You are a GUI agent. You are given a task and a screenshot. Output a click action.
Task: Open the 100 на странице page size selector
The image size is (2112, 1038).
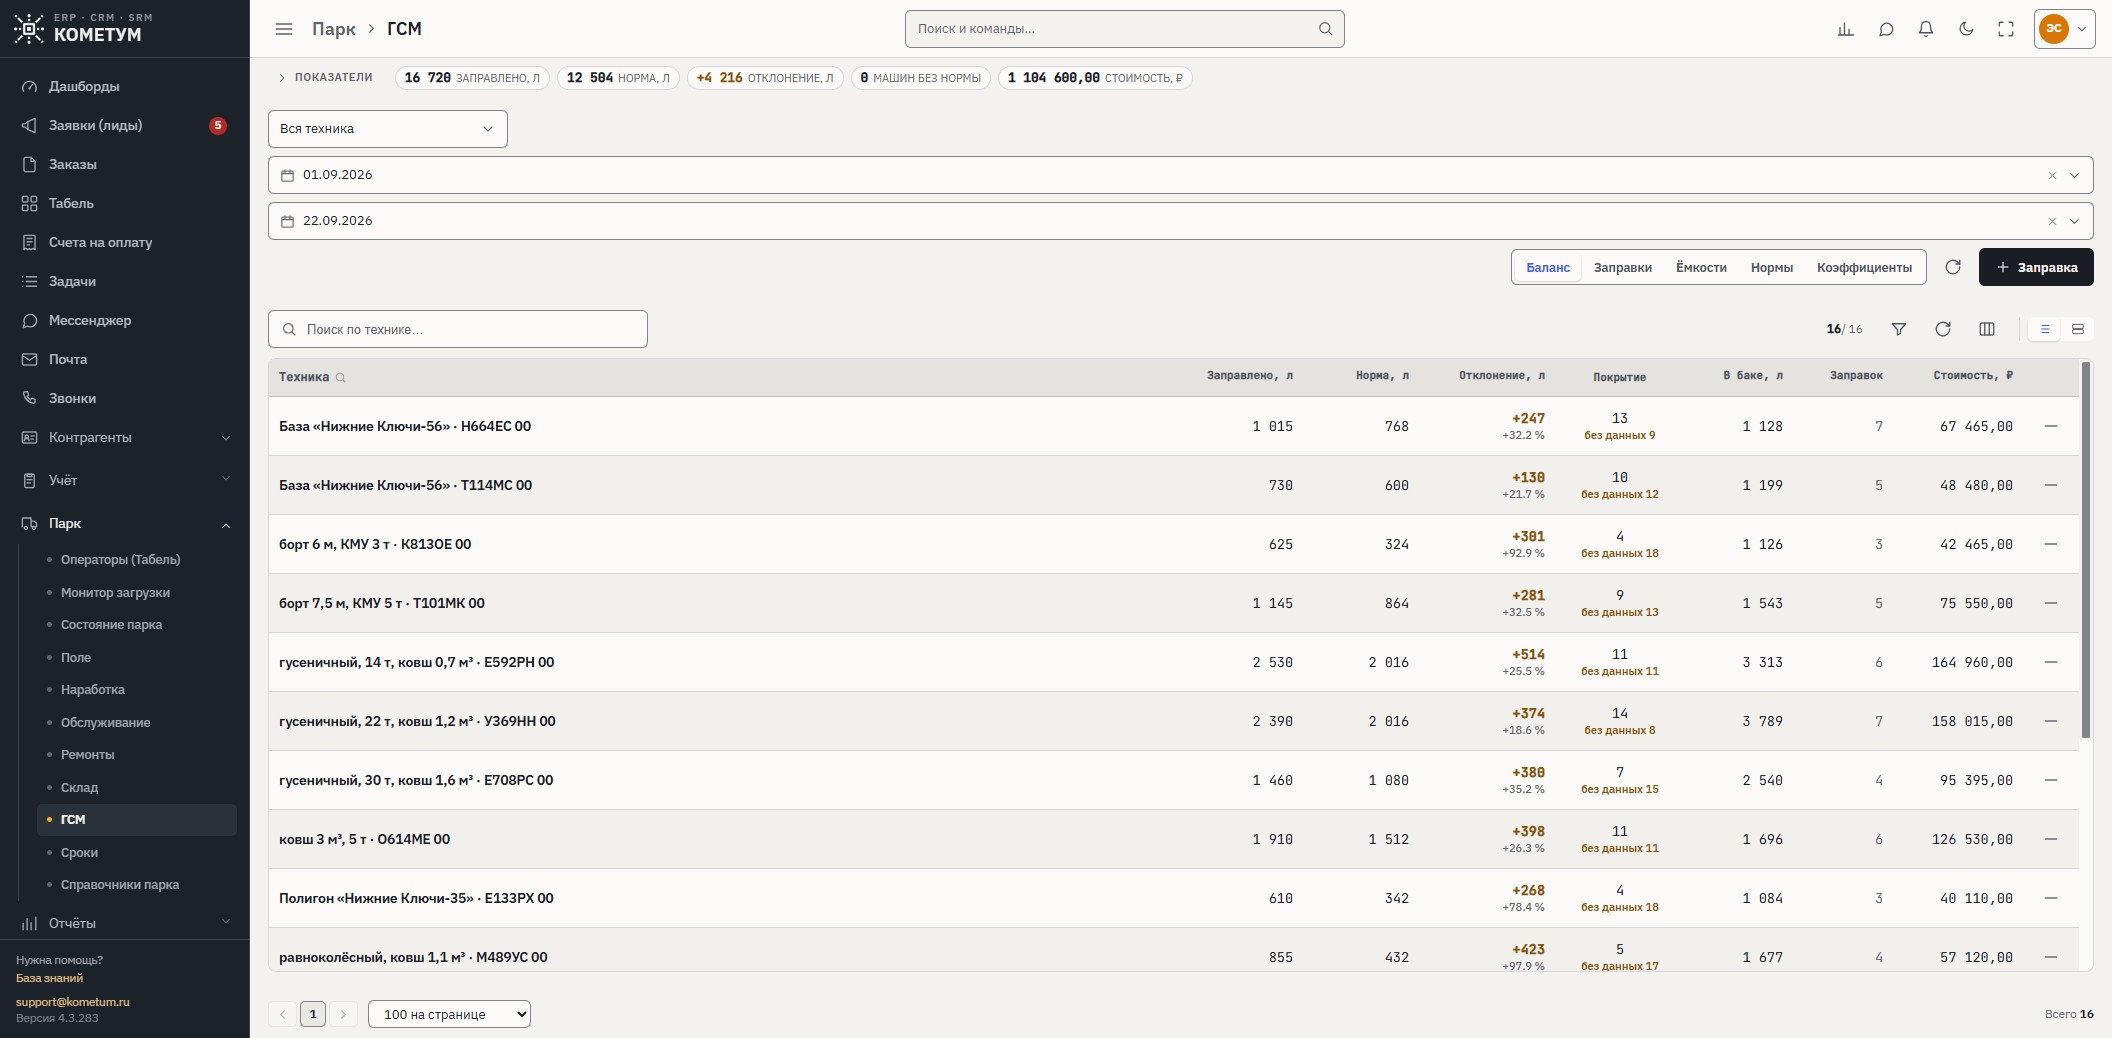(x=449, y=1014)
